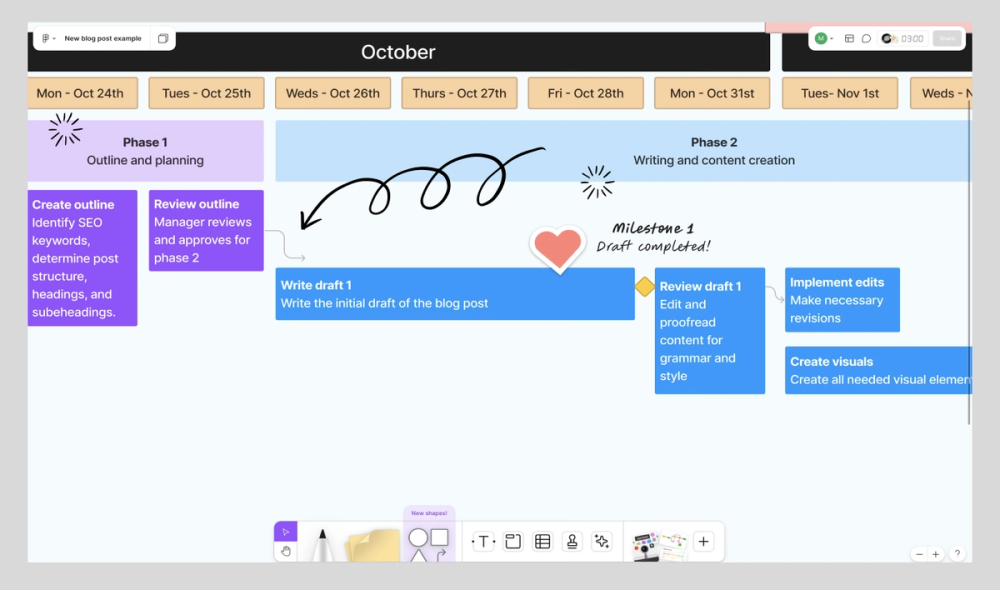1000x590 pixels.
Task: Open the board view icon beside the filename
Action: click(163, 38)
